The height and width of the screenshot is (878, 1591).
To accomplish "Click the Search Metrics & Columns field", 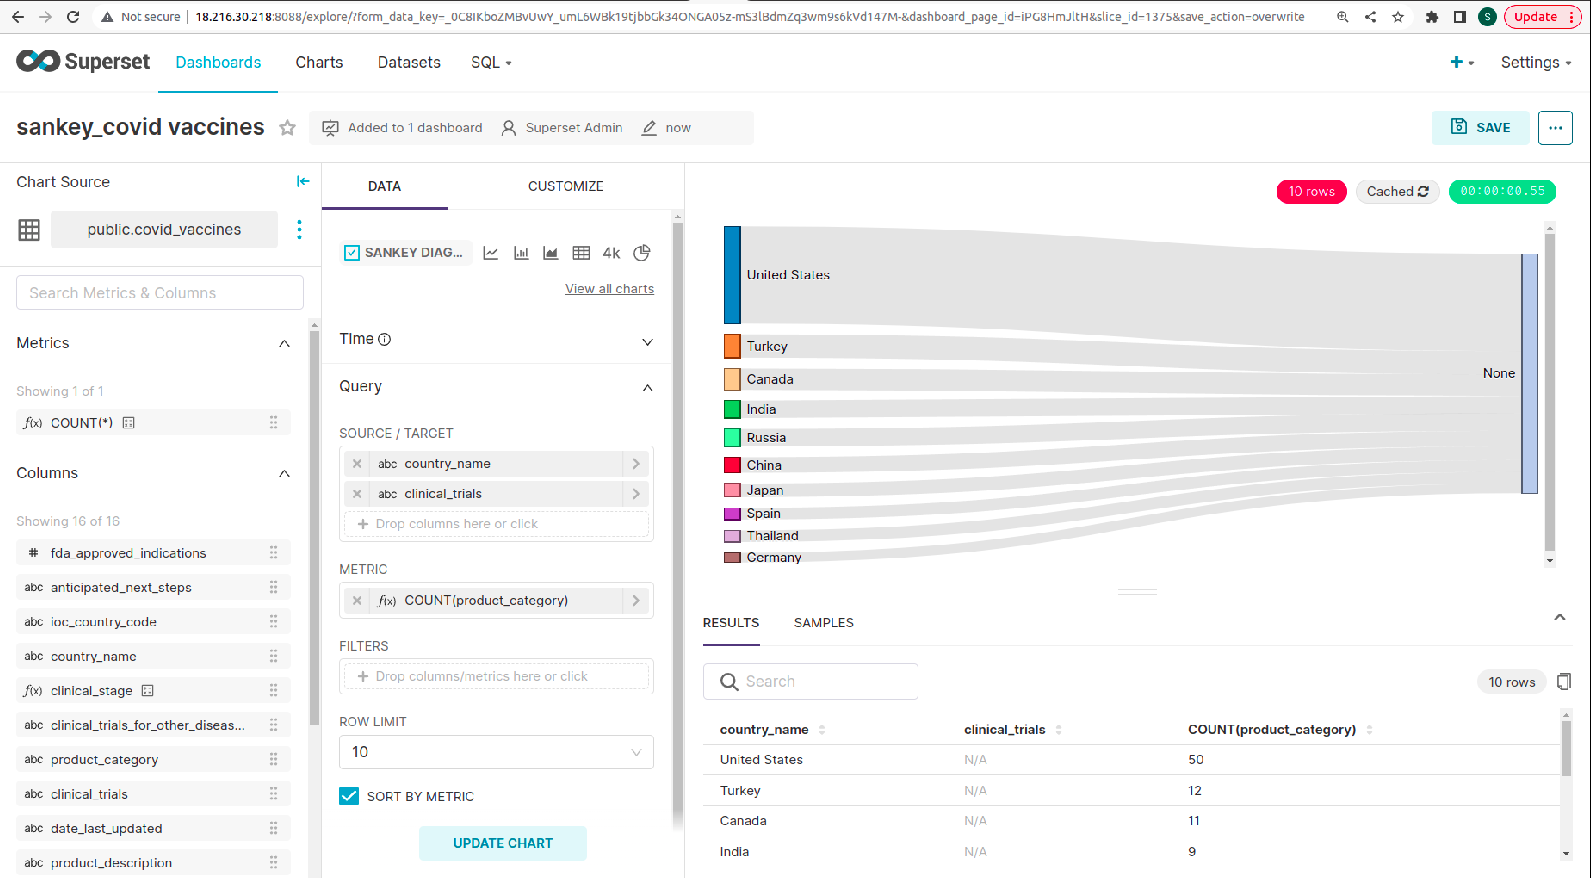I will click(160, 293).
